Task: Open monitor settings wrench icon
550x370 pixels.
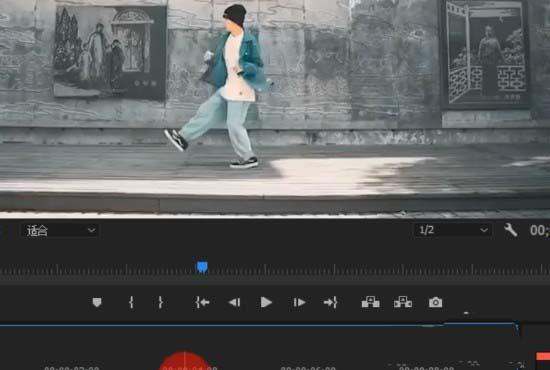Action: [511, 230]
